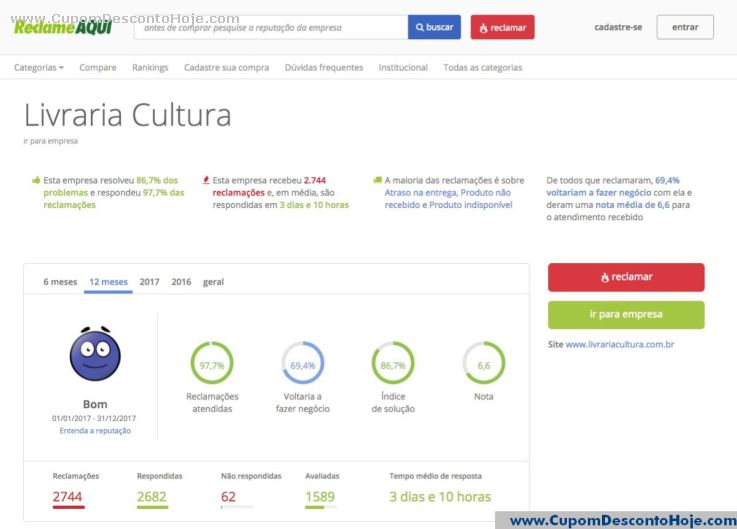The height and width of the screenshot is (529, 737).
Task: Click the 2744 Reclamações count
Action: coord(68,497)
